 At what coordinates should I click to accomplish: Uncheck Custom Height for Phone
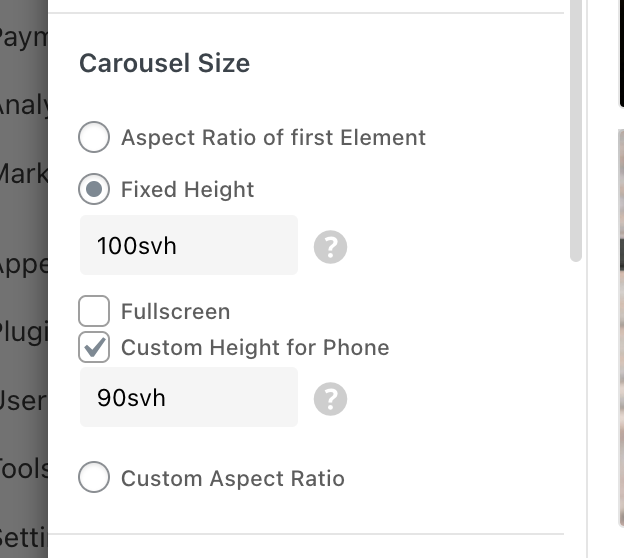(x=94, y=348)
